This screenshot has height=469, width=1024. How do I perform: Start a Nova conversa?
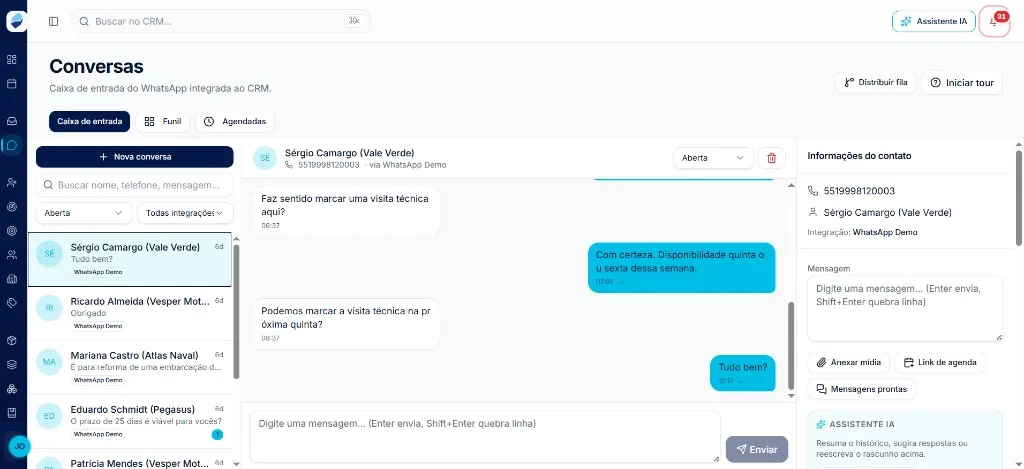coord(135,157)
